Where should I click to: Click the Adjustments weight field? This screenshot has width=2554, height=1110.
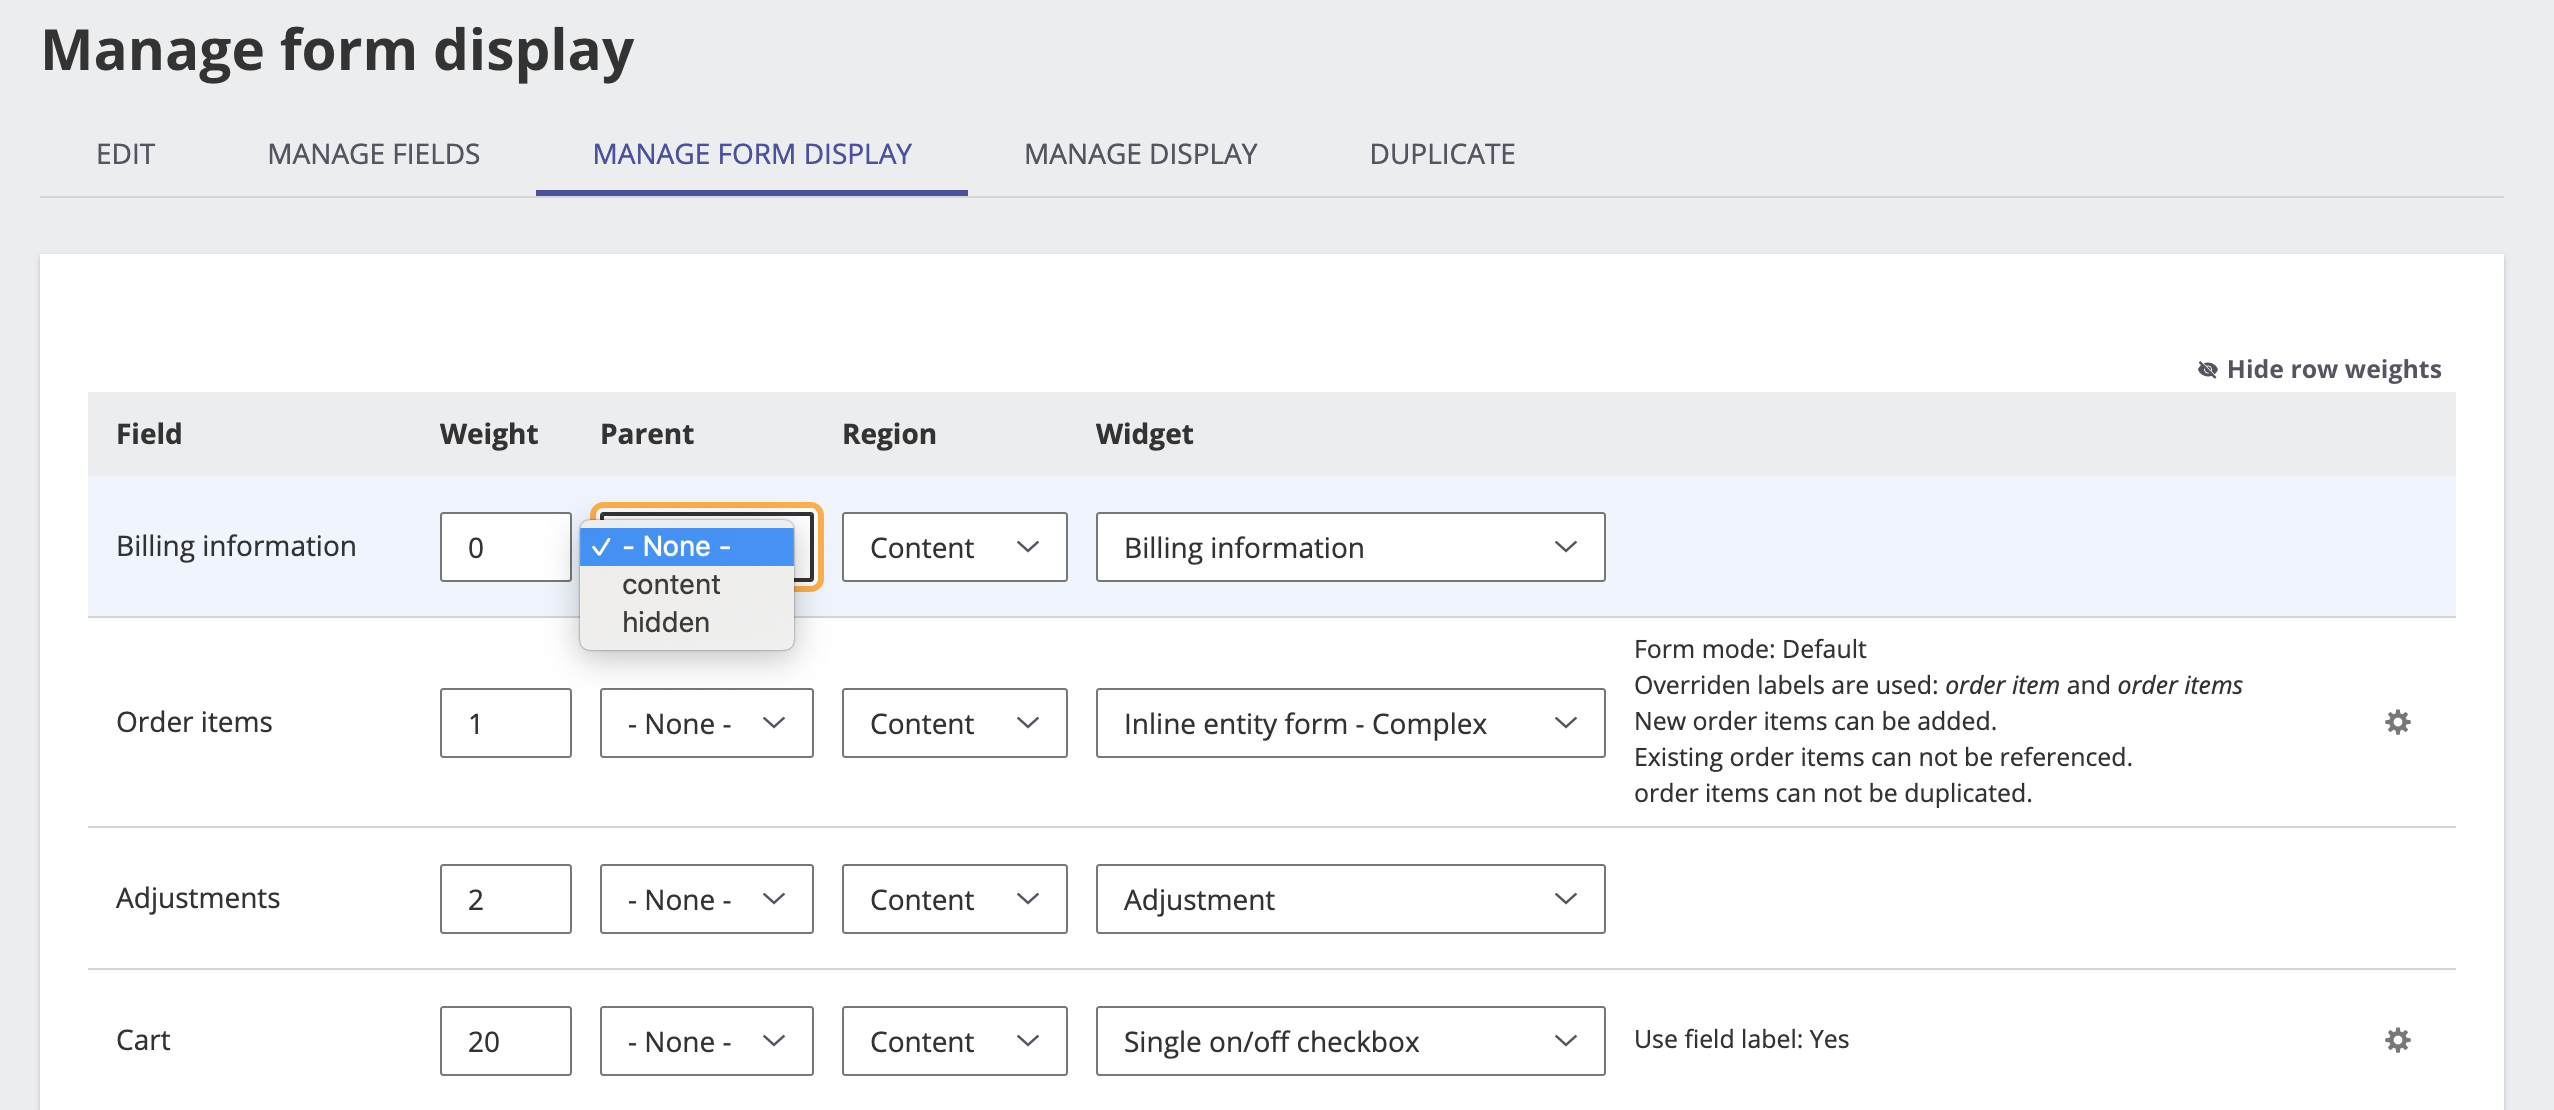[x=505, y=899]
